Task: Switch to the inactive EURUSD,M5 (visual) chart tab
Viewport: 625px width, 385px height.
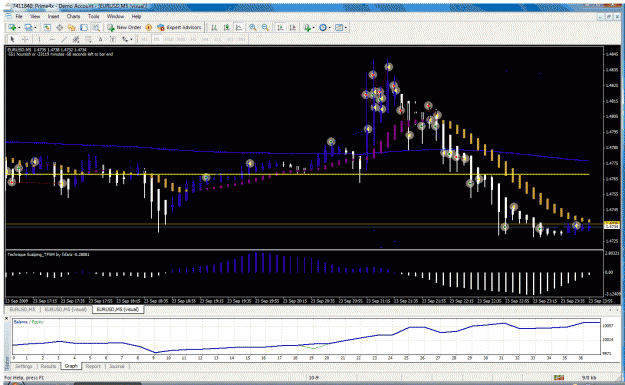Action: (x=65, y=309)
